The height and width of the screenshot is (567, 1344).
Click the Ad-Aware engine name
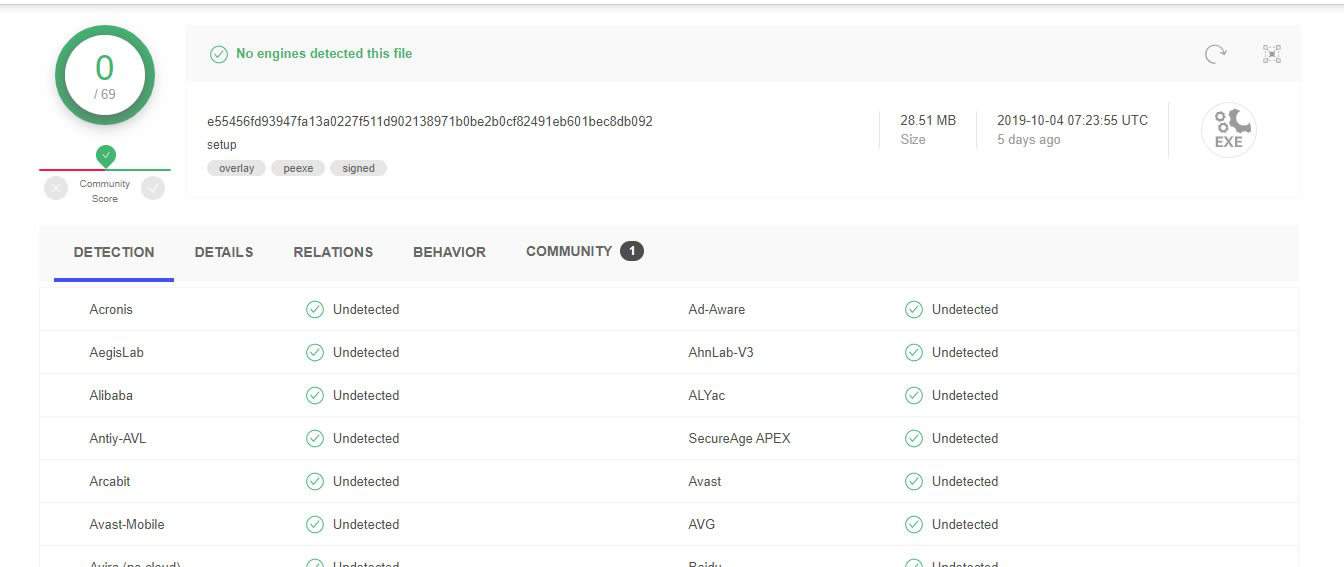717,309
